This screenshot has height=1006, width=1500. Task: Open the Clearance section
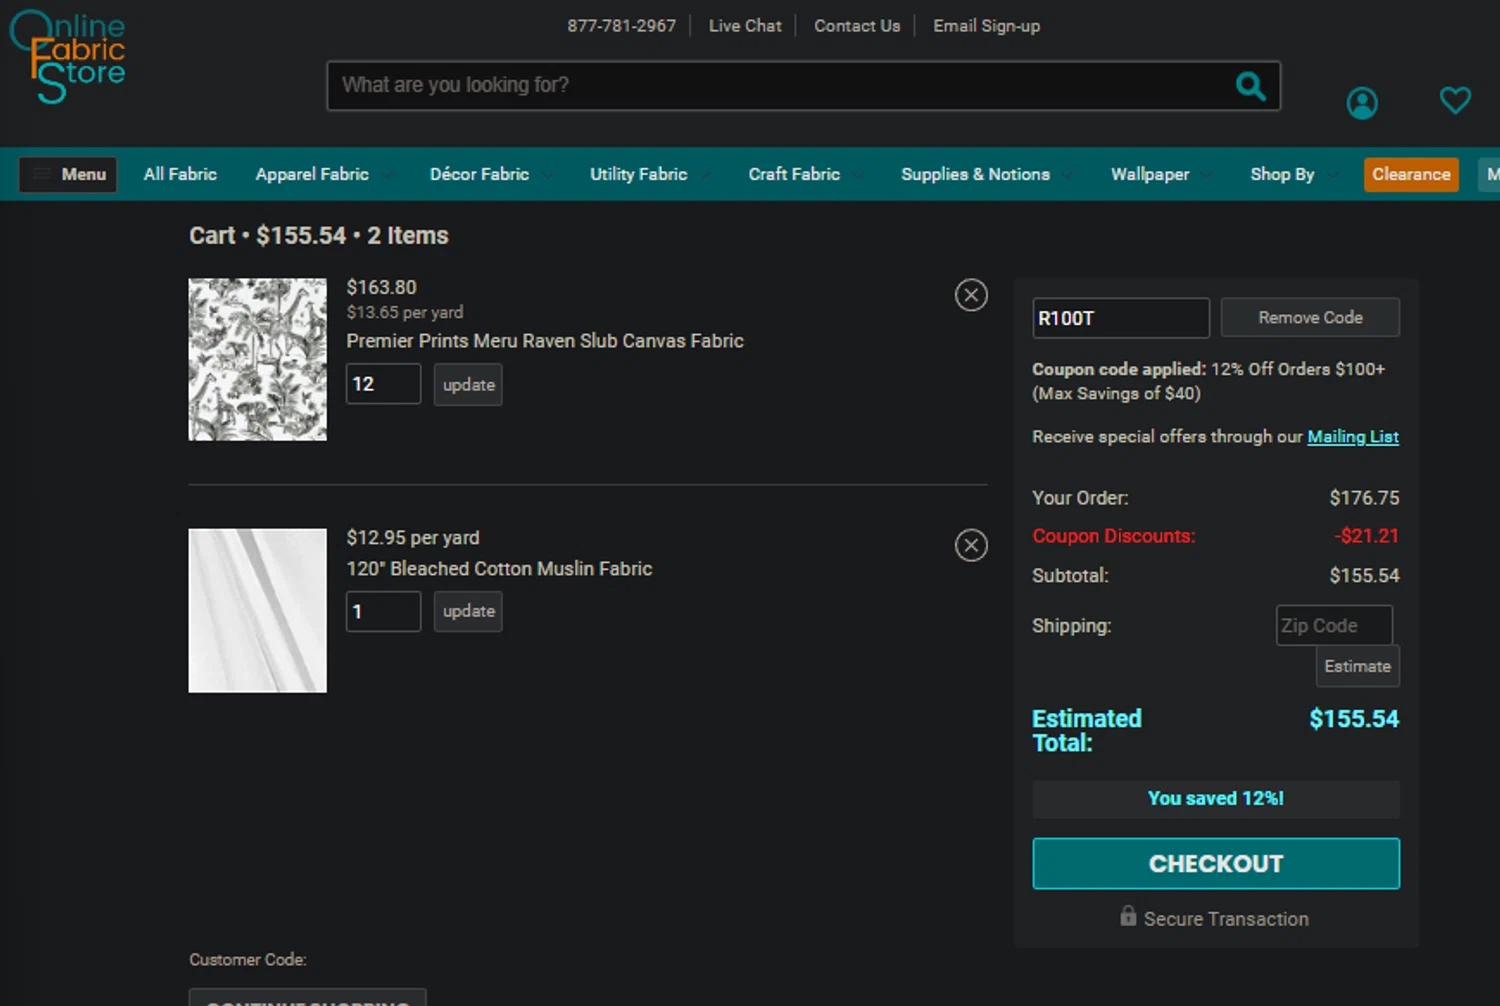pos(1411,174)
